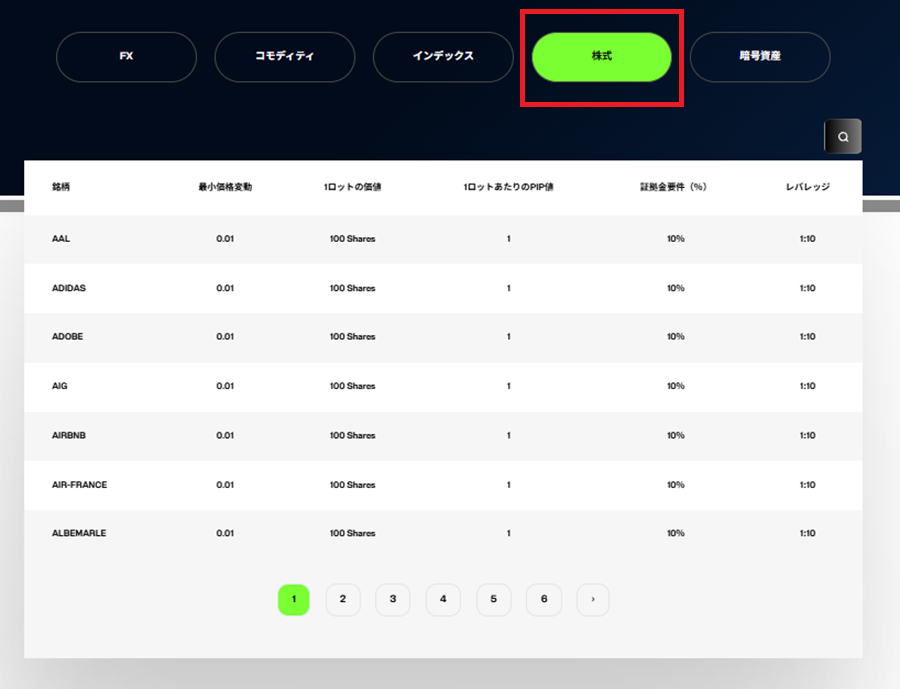
Task: Go to page 6 of the table
Action: click(544, 599)
